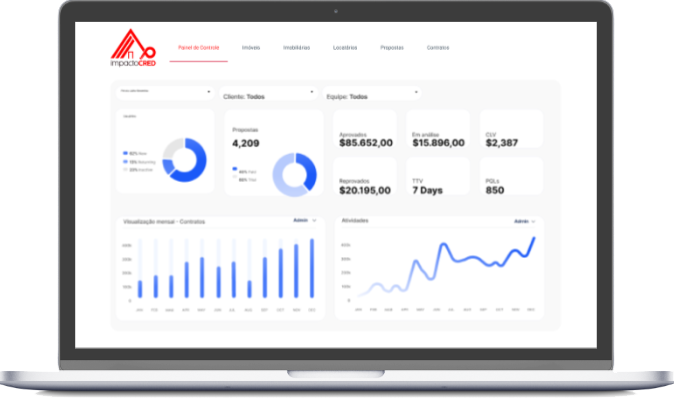The image size is (680, 407).
Task: Open the Equipe: Todos dropdown
Action: click(372, 96)
